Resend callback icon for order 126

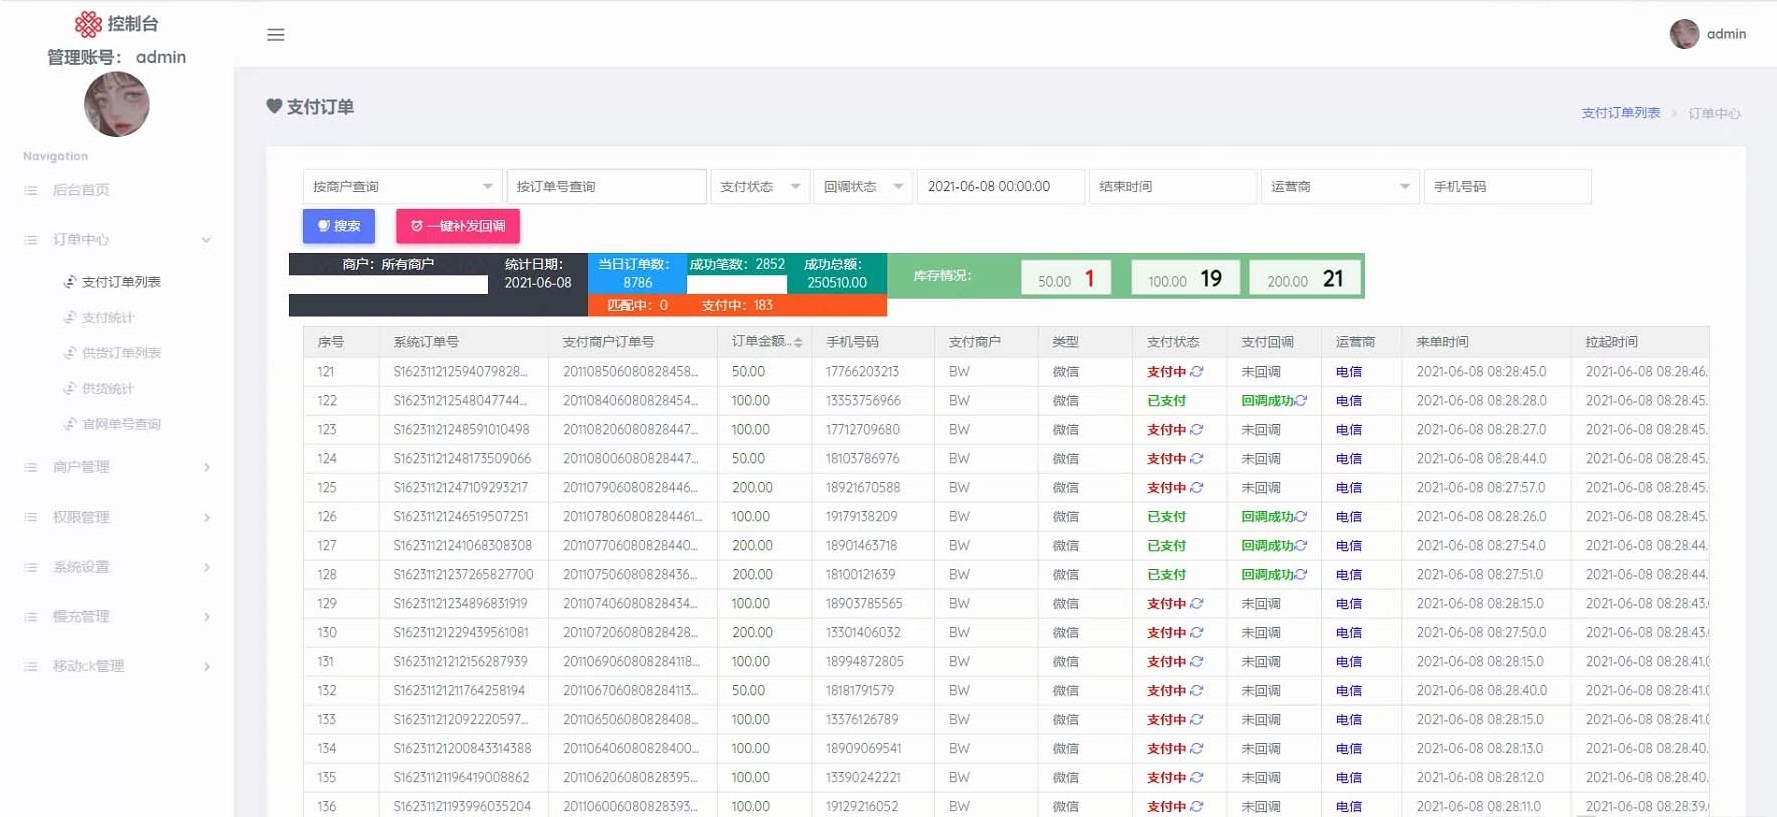1301,517
